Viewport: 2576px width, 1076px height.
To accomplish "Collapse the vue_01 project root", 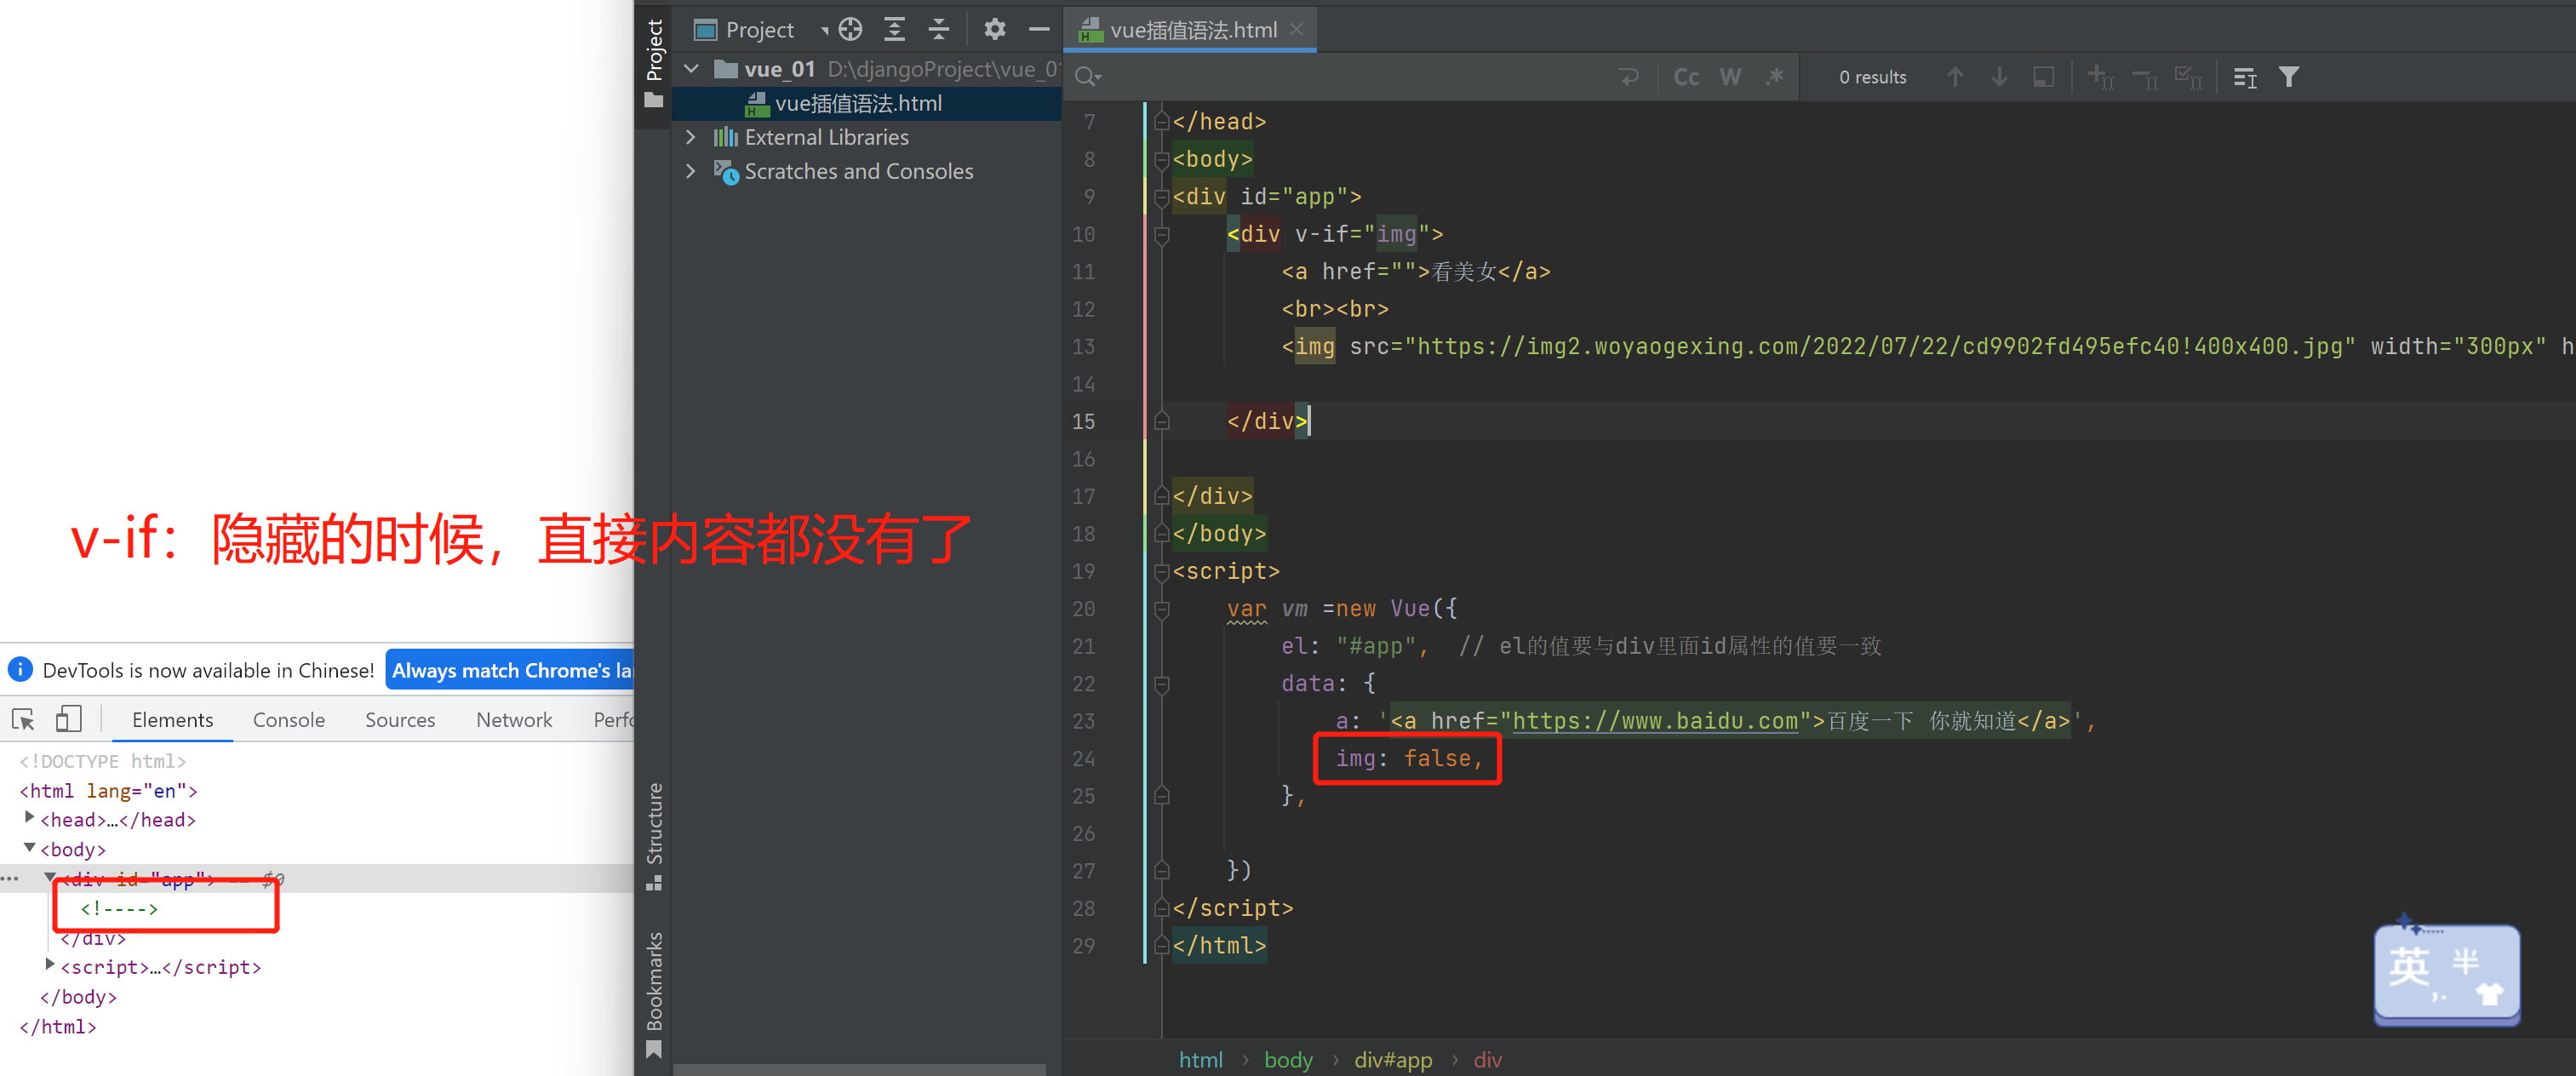I will point(691,69).
